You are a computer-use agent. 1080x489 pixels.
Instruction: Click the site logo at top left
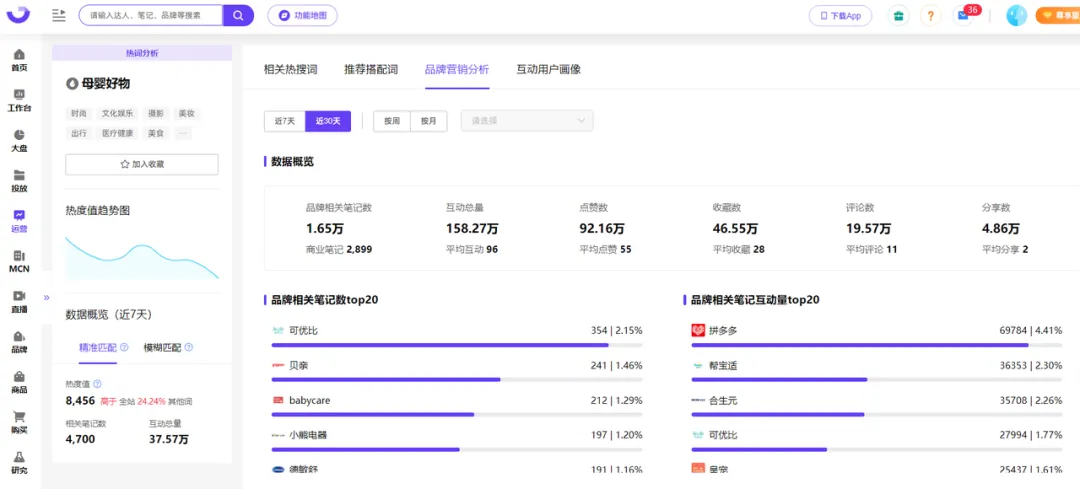click(19, 14)
